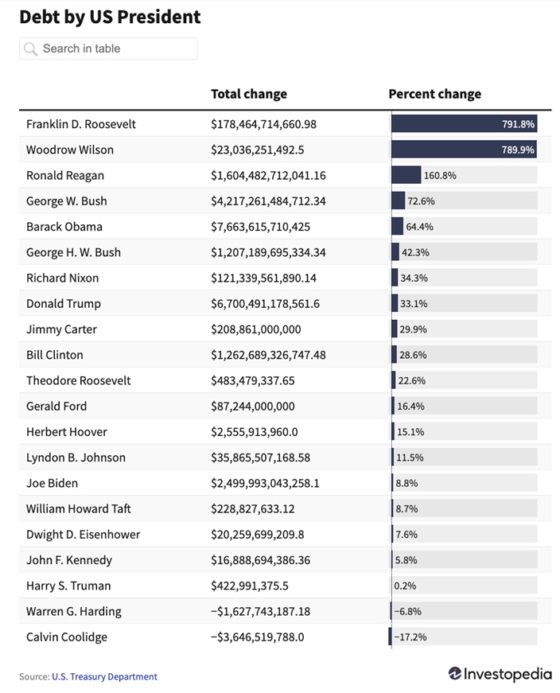Click the Joe Biden row name
The height and width of the screenshot is (693, 560).
point(52,483)
